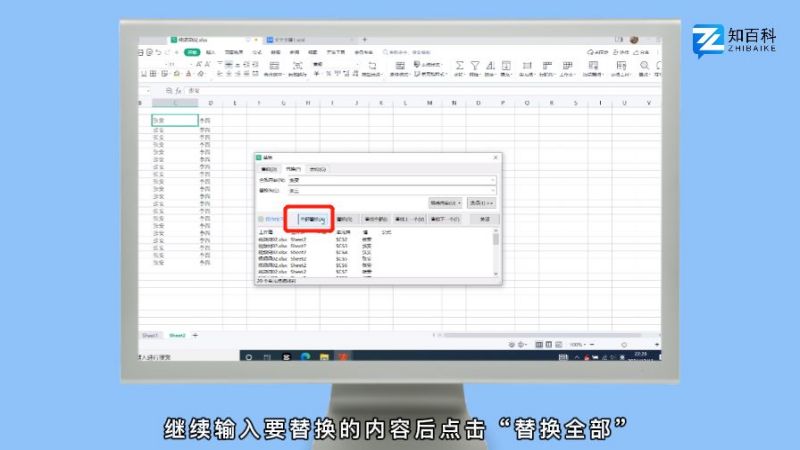Click the Find magnifier icon in ribbon
This screenshot has width=800, height=450.
coord(645,67)
